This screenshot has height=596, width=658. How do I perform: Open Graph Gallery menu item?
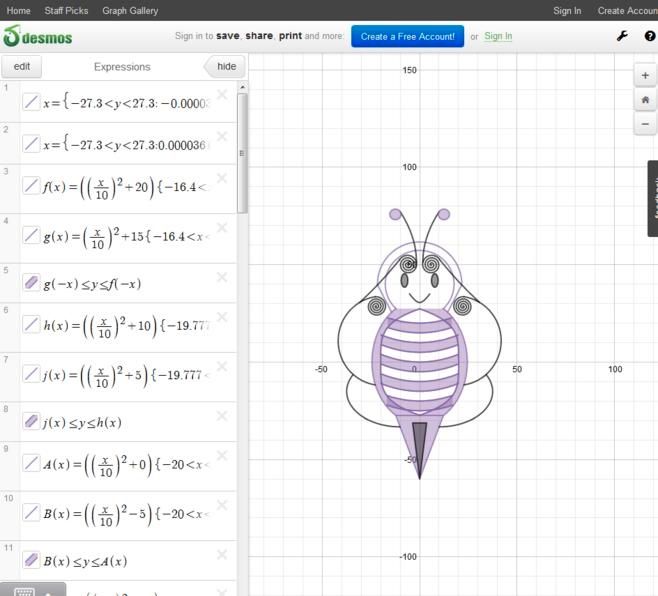pyautogui.click(x=130, y=10)
